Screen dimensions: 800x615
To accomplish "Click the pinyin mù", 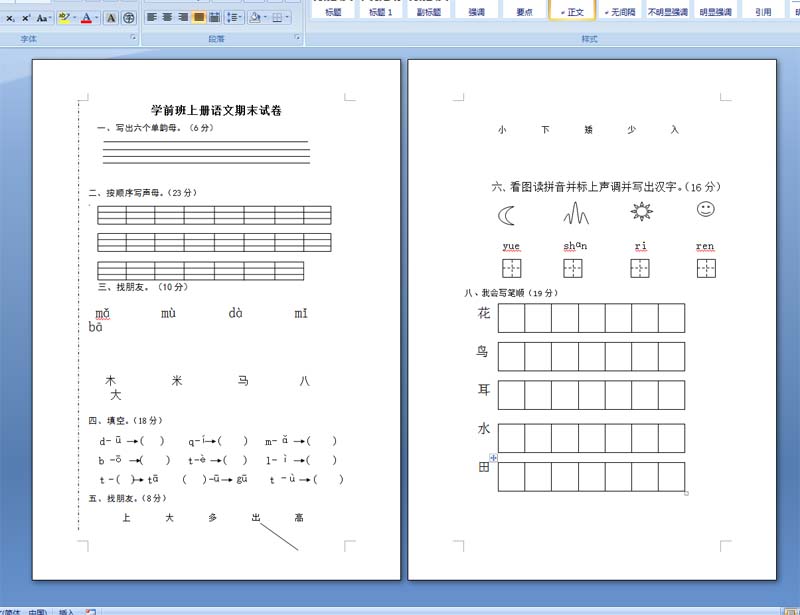I will click(168, 313).
